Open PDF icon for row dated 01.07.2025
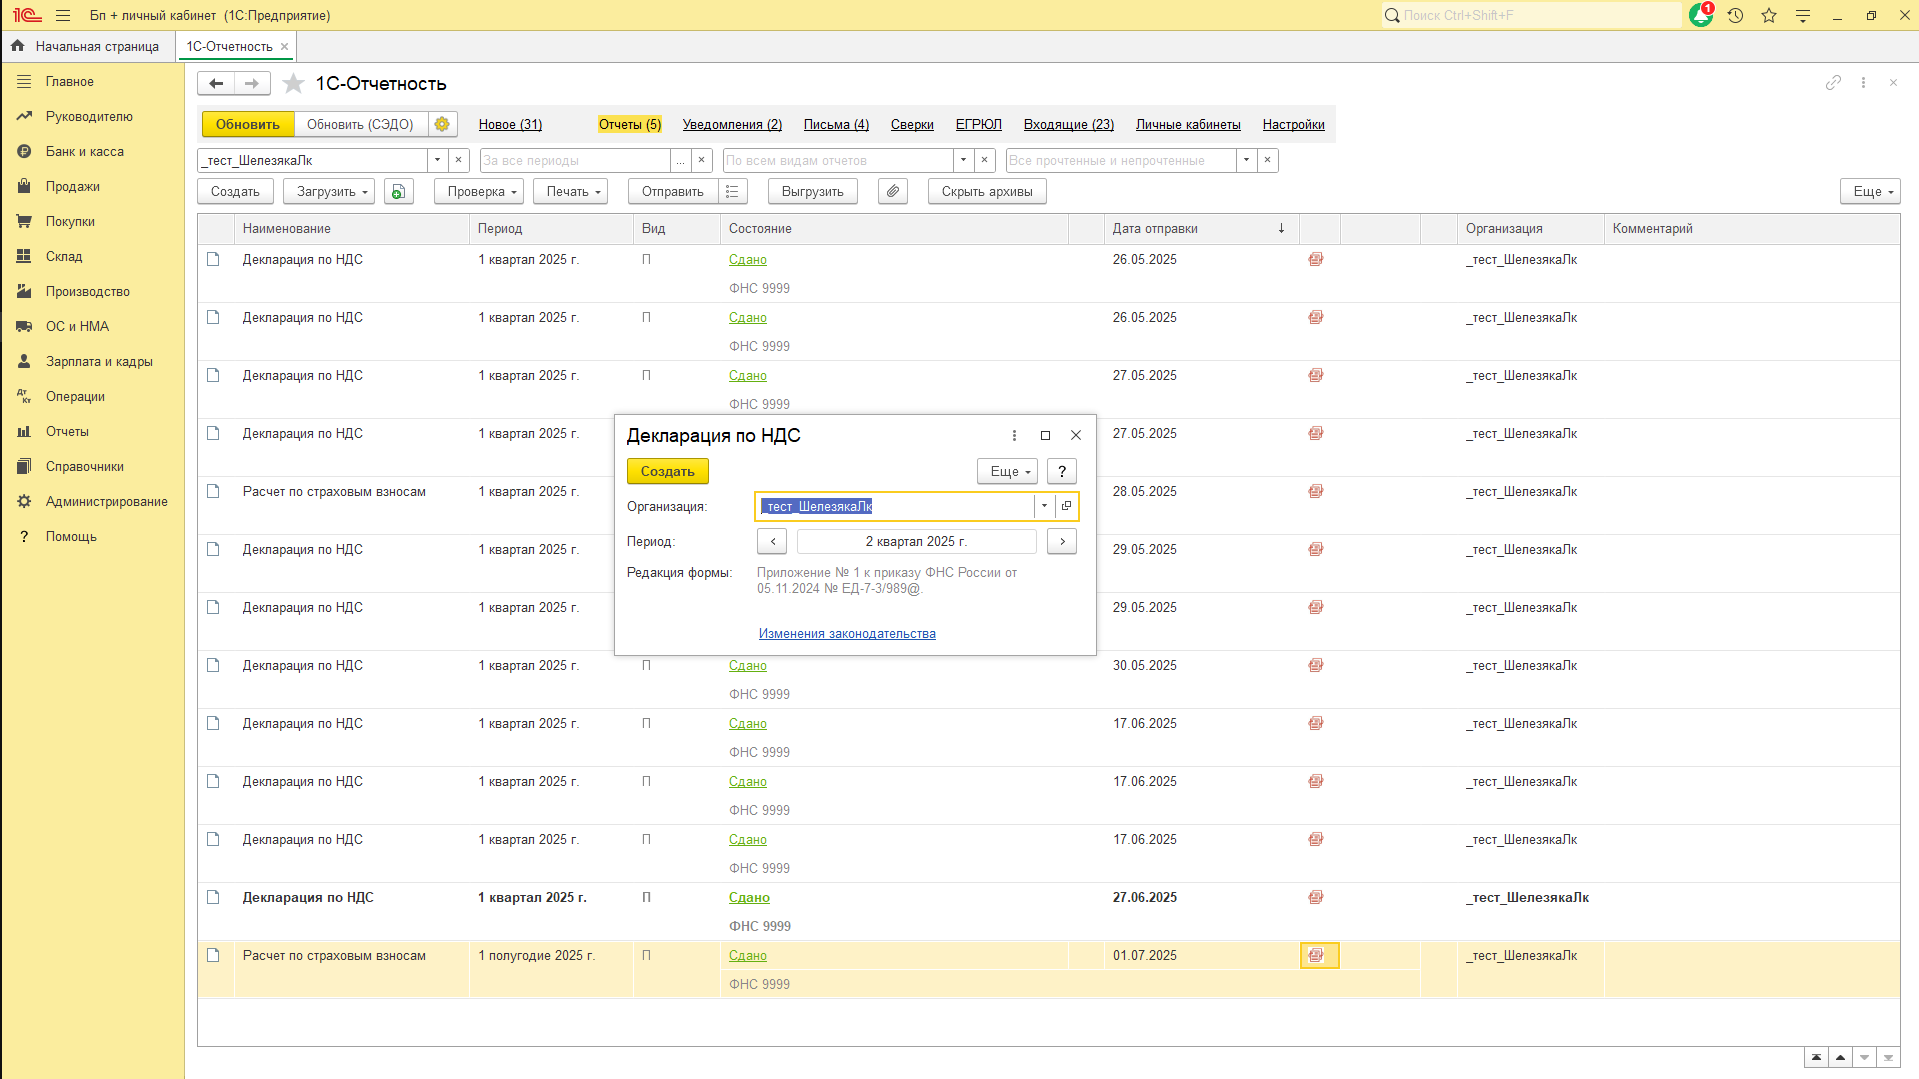The width and height of the screenshot is (1919, 1079). [1316, 955]
